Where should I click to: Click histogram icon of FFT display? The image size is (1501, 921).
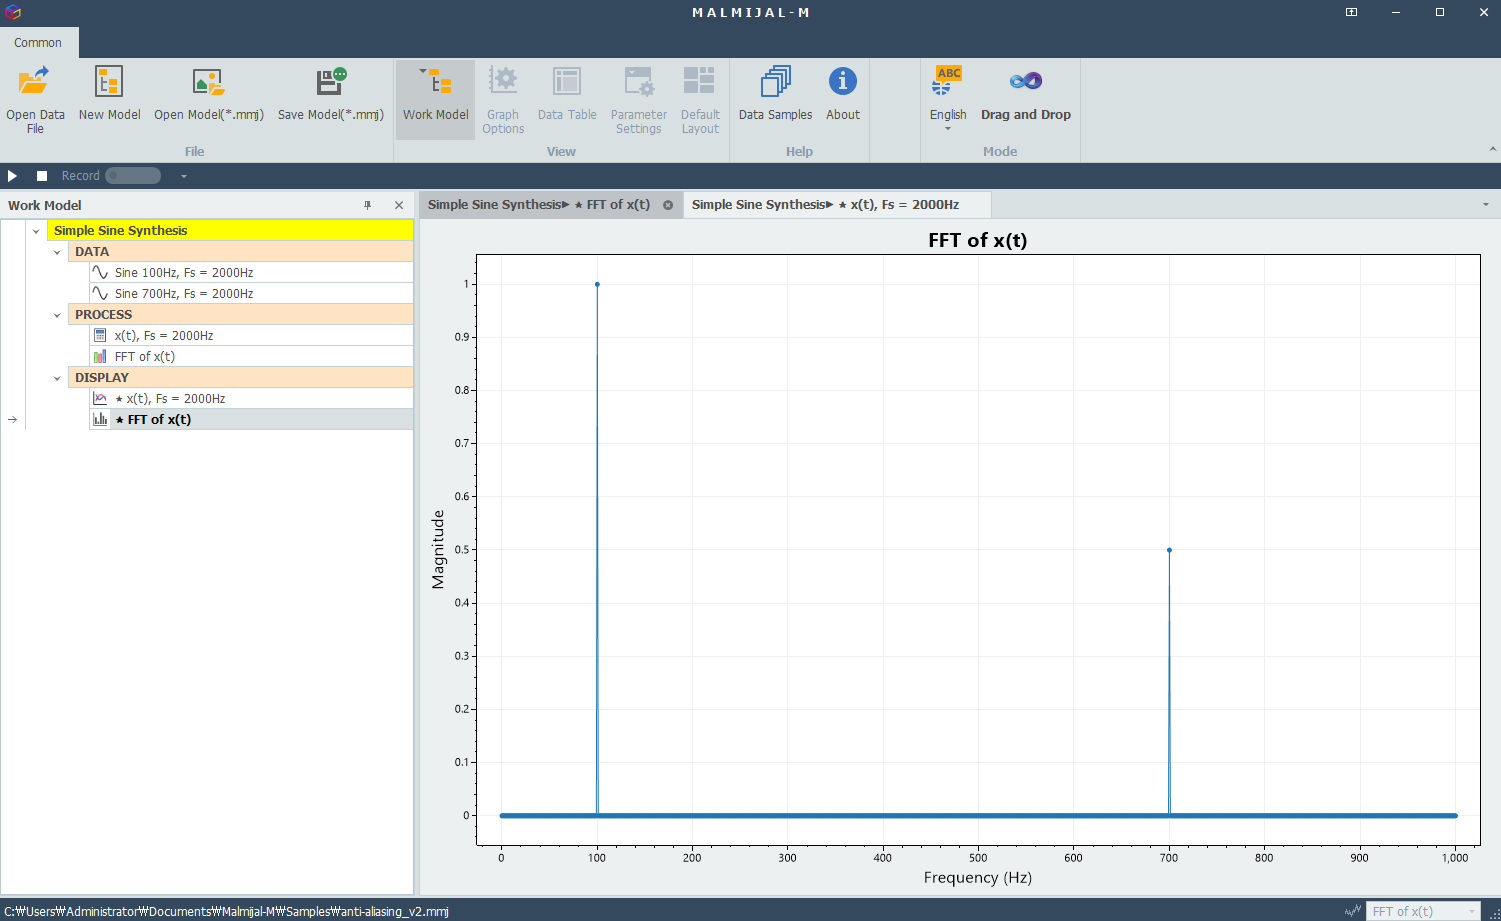(100, 419)
